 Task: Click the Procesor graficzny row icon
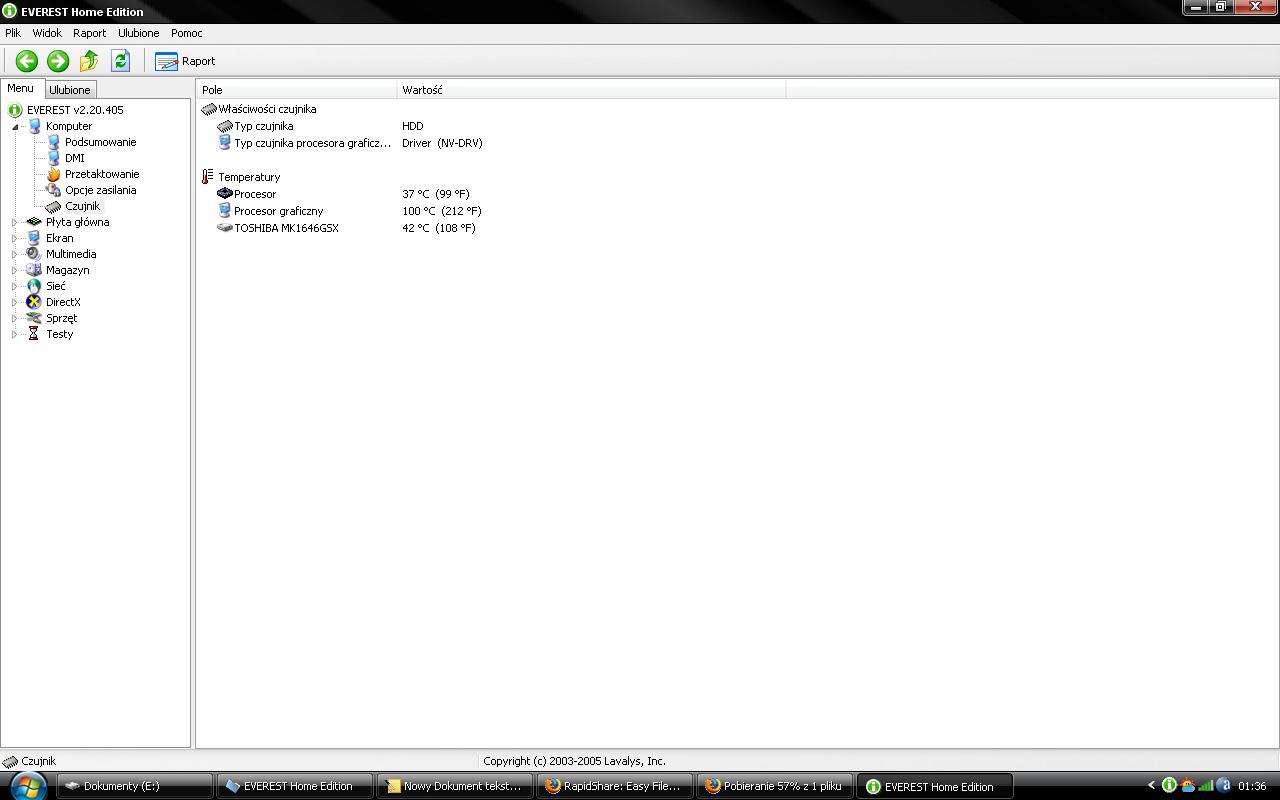225,211
